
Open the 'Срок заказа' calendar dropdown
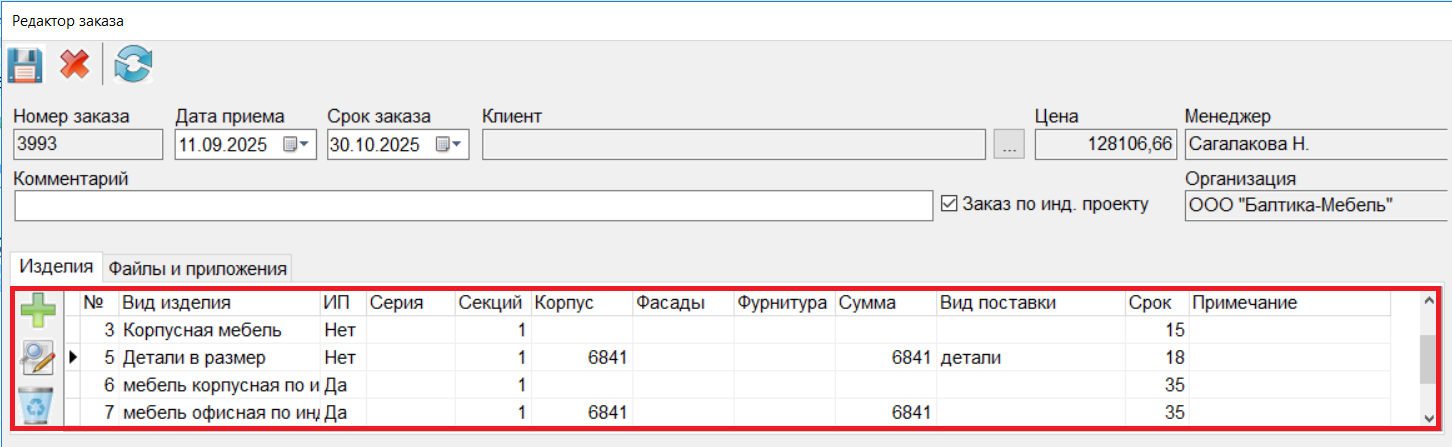(448, 145)
